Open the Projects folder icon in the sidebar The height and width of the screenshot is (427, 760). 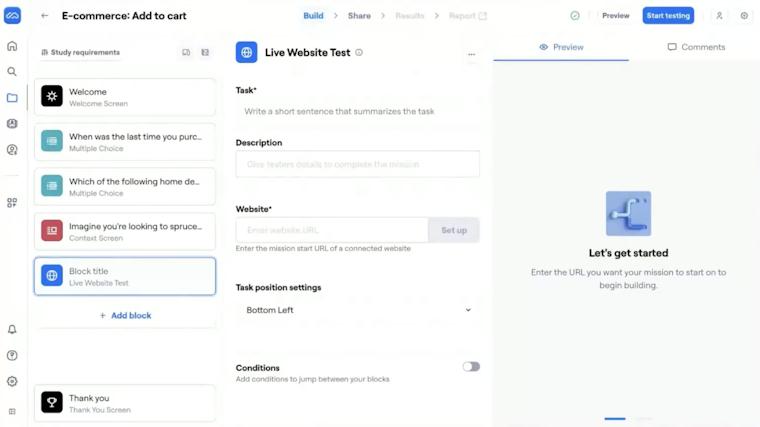coord(12,98)
